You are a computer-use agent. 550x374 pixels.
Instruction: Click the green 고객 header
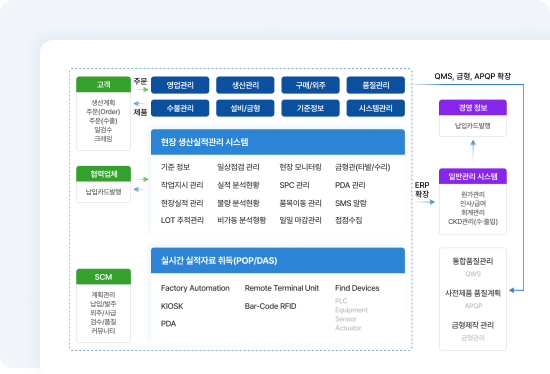103,85
